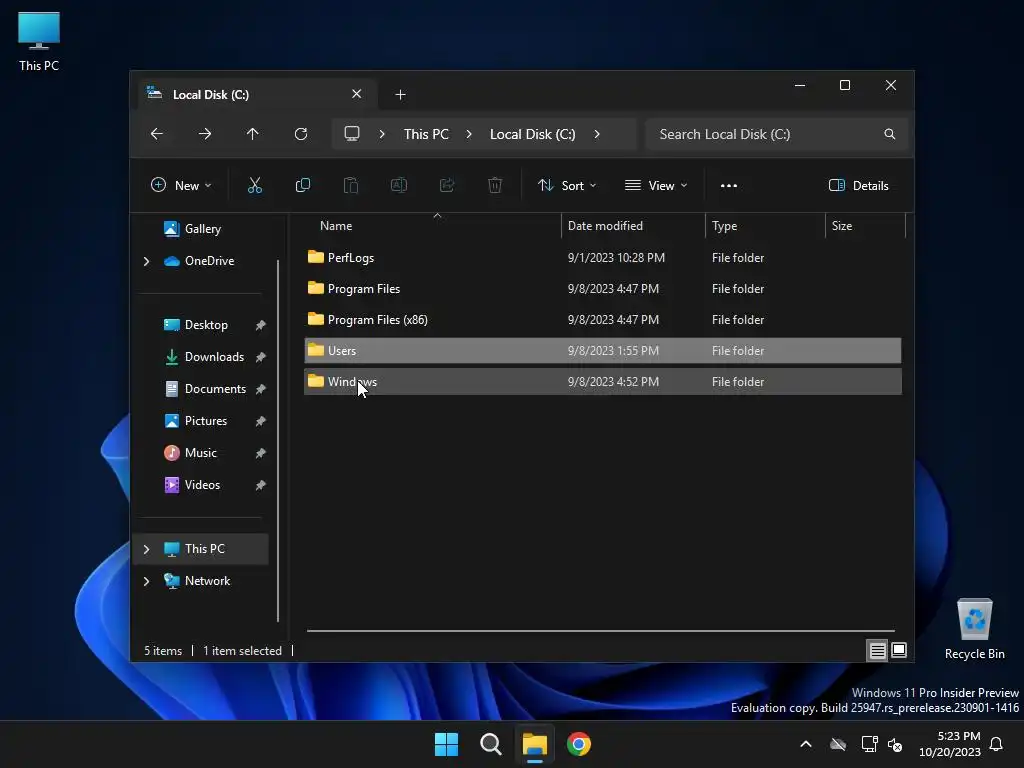Click the OneDrive tray icon
Viewport: 1024px width, 768px height.
point(838,744)
